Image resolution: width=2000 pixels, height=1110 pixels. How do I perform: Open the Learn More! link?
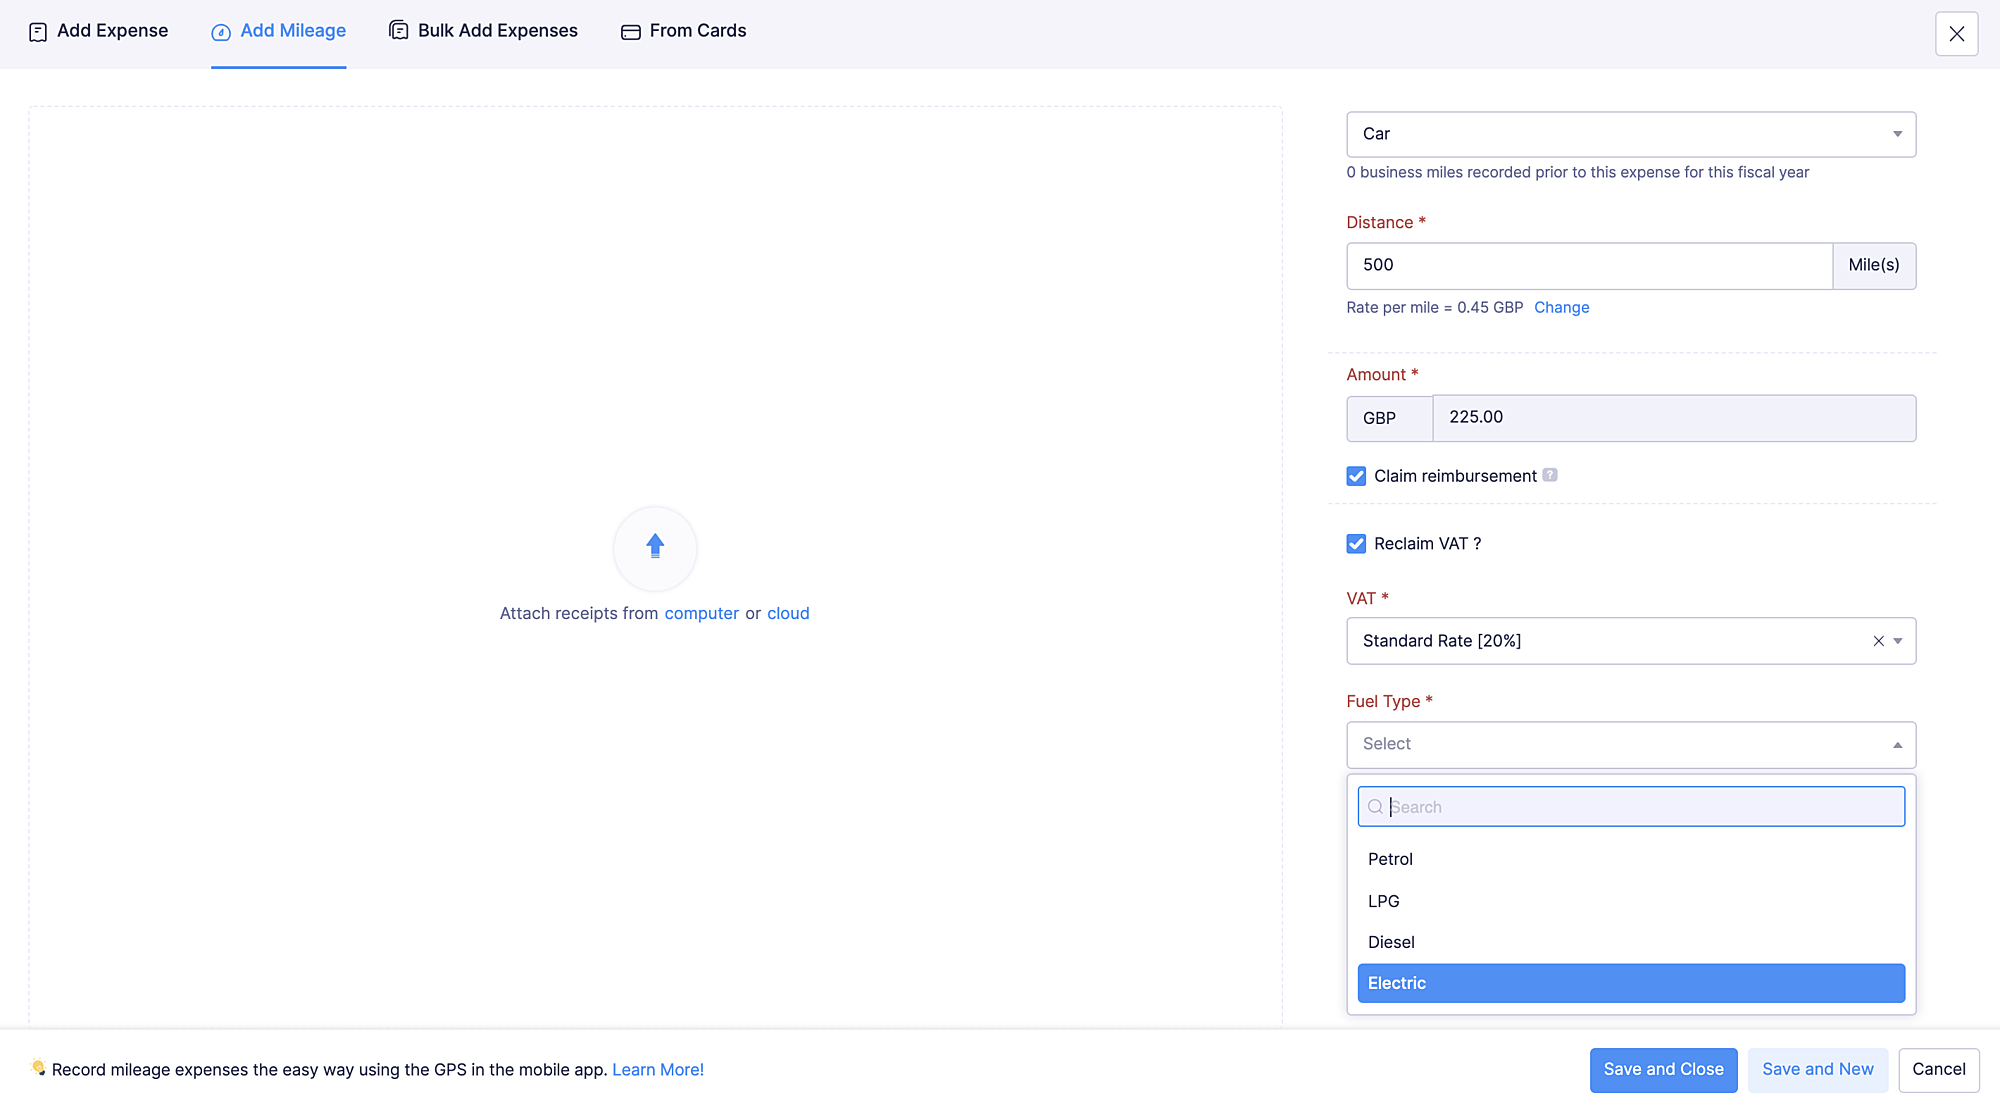(x=657, y=1069)
